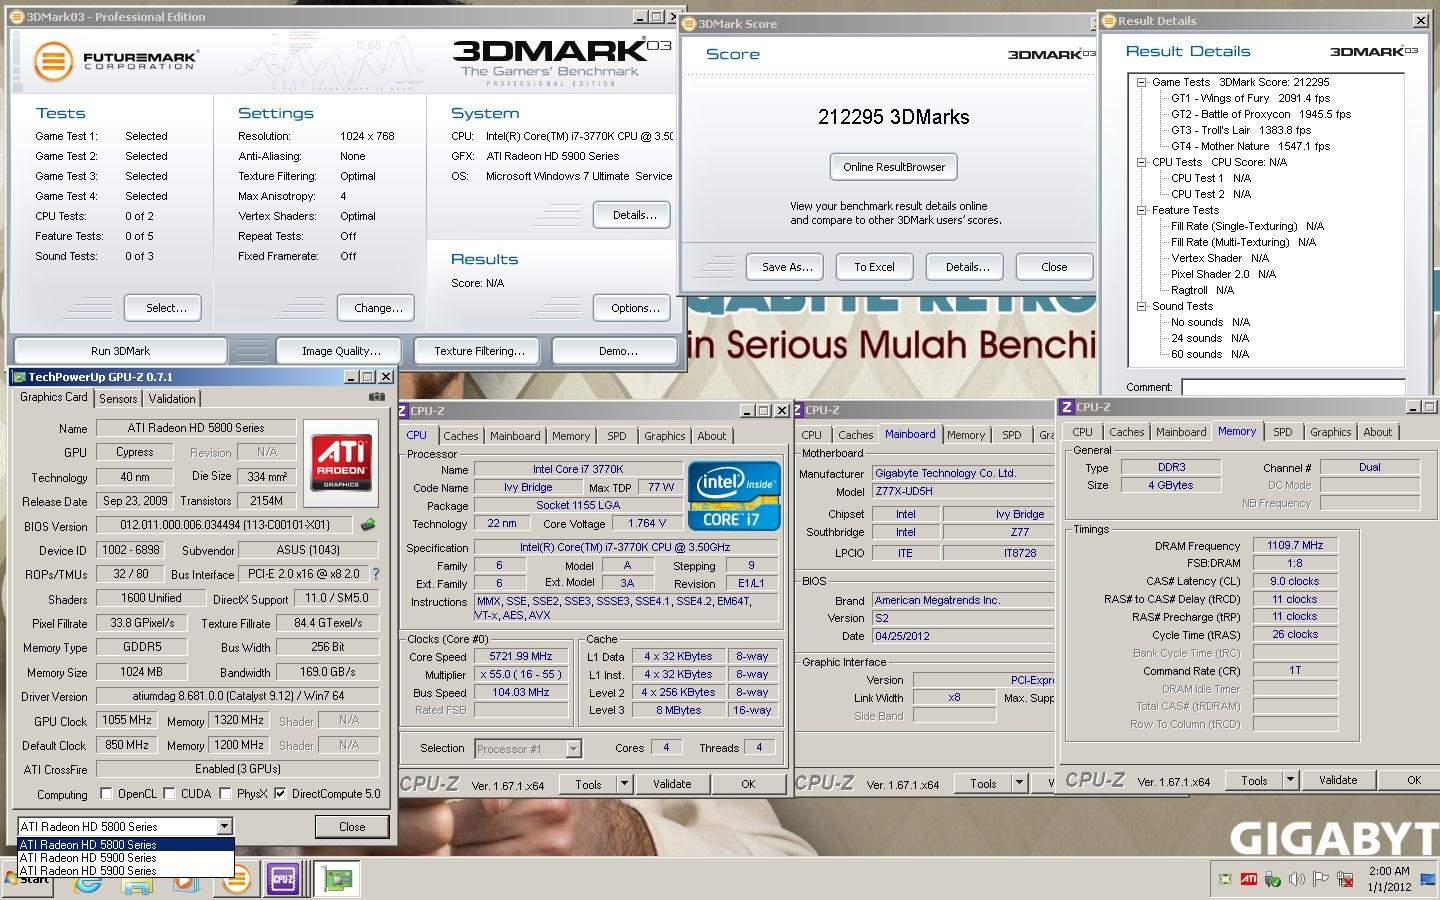The width and height of the screenshot is (1440, 900).
Task: Select the GT1 - Wings of Fury result row
Action: point(1250,98)
